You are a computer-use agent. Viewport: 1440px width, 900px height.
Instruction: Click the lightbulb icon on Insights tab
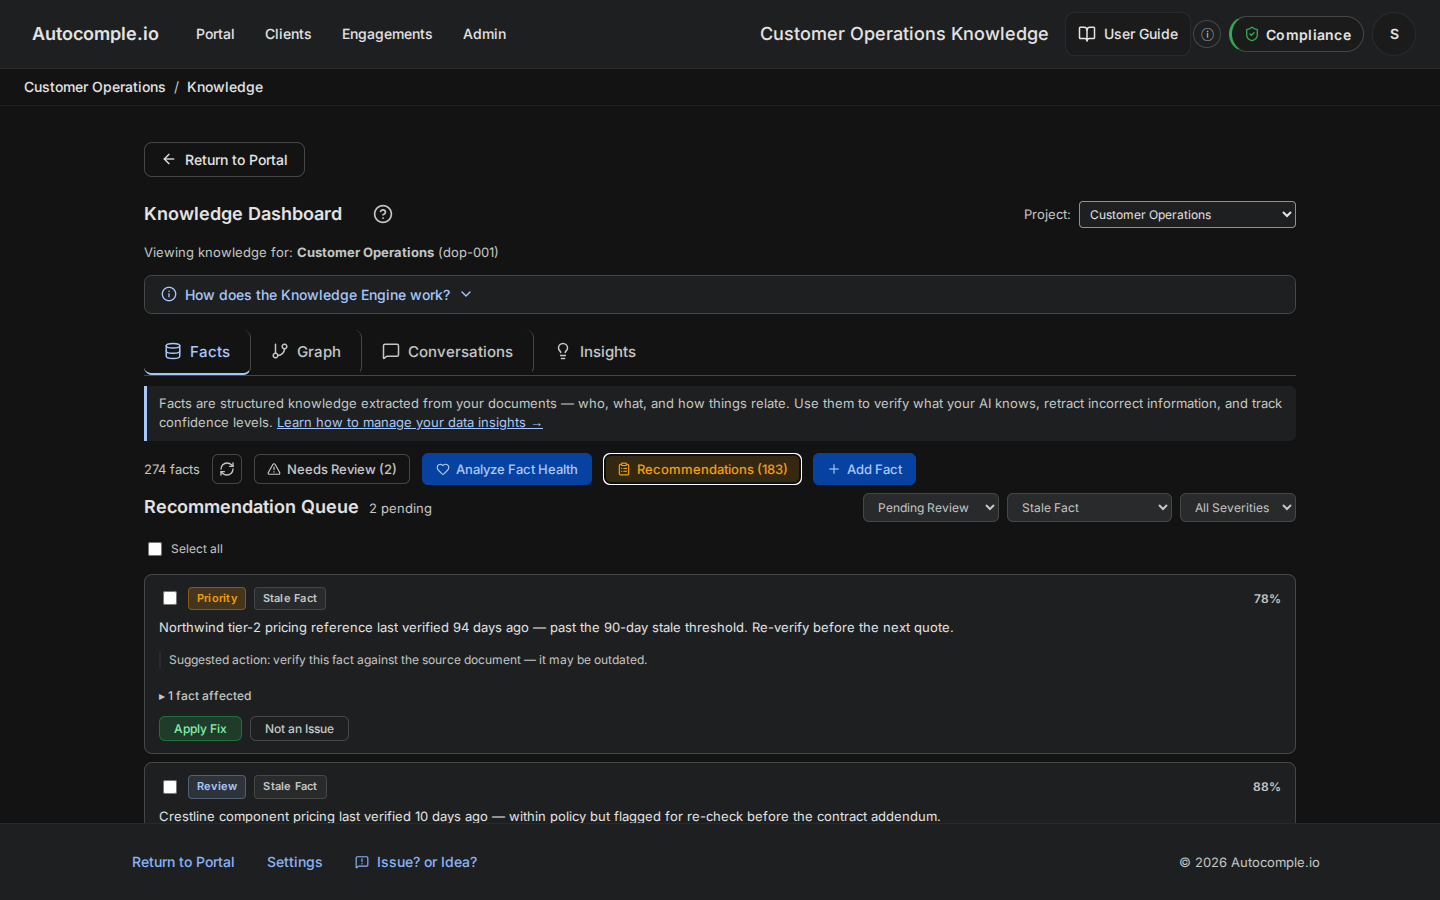pyautogui.click(x=563, y=352)
